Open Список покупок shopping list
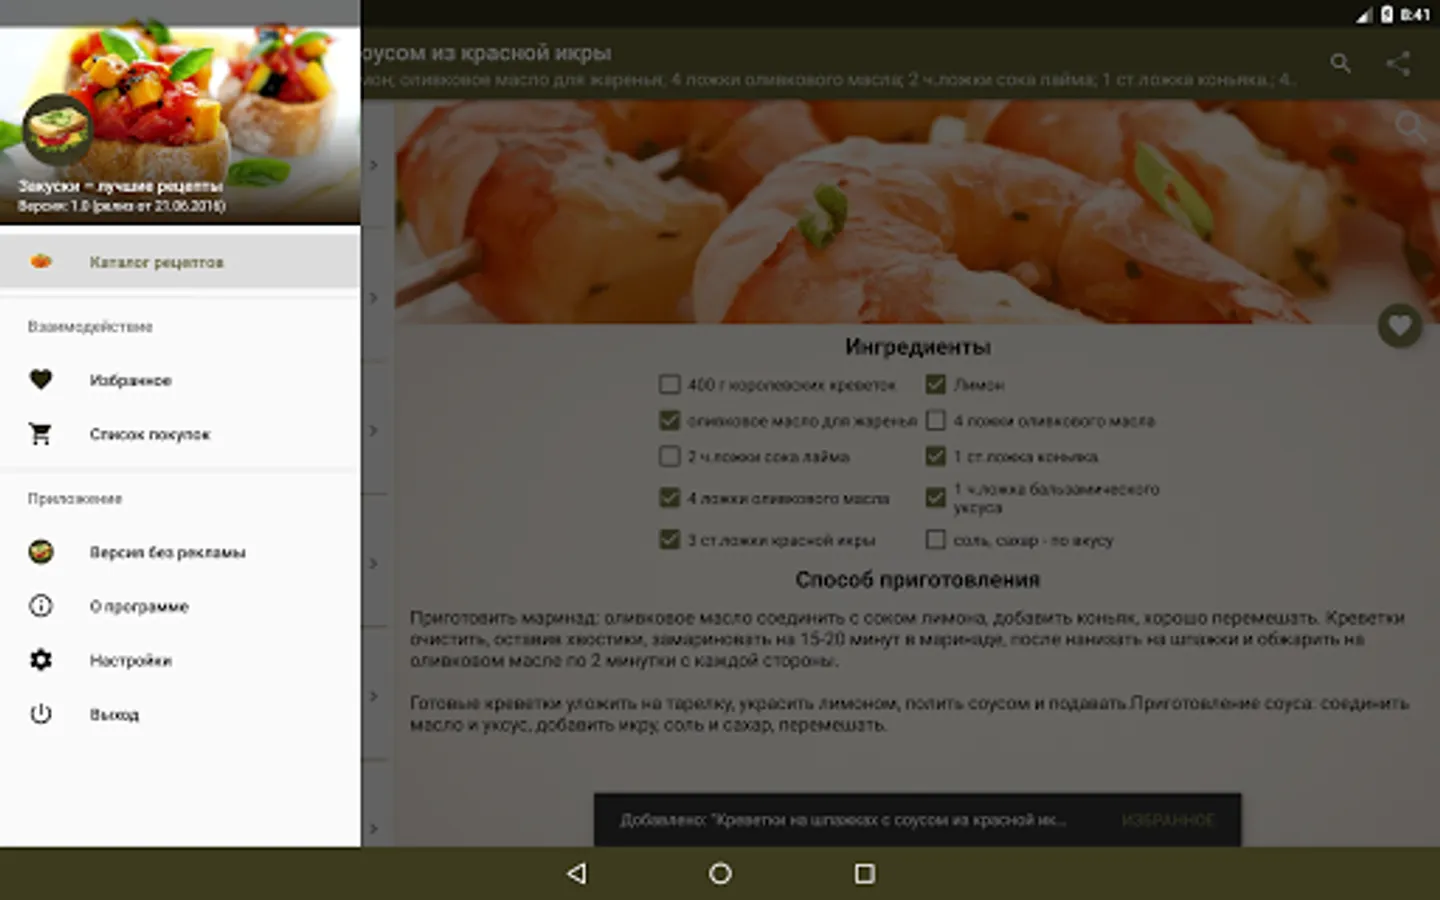The width and height of the screenshot is (1440, 900). coord(180,434)
